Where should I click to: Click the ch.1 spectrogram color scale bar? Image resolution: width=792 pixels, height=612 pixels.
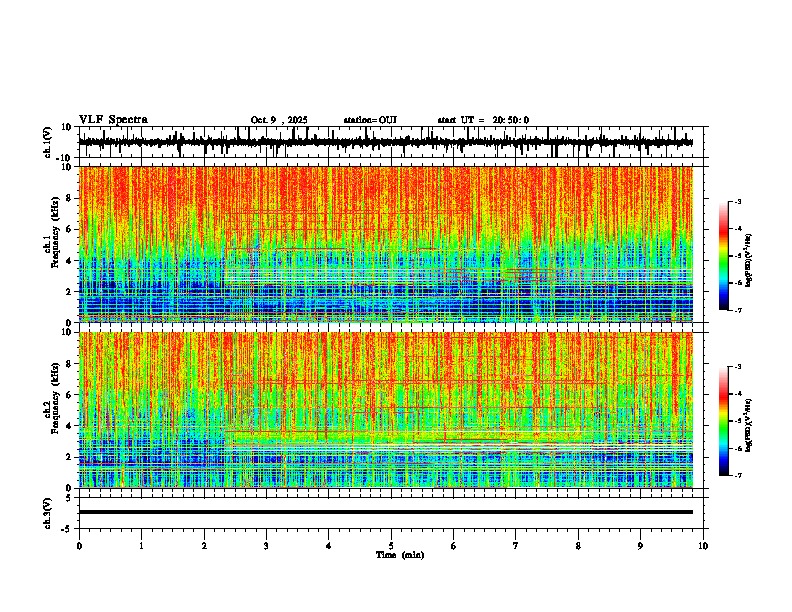pyautogui.click(x=724, y=256)
